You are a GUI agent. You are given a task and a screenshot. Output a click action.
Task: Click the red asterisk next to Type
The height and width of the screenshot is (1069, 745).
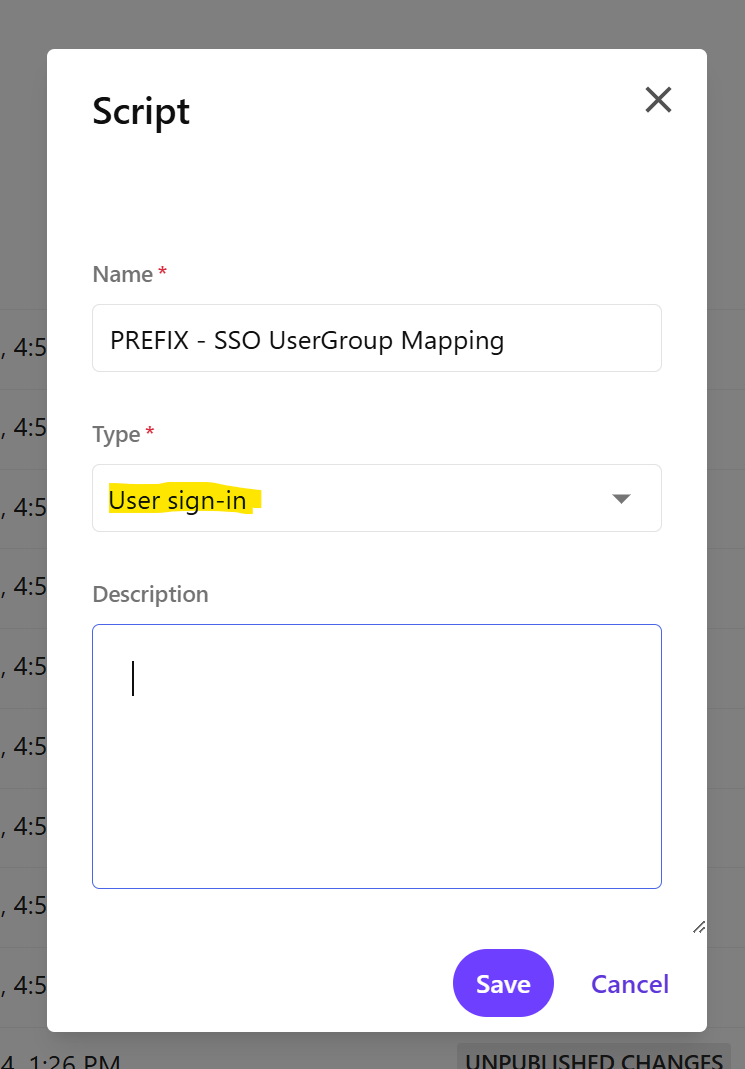[150, 433]
